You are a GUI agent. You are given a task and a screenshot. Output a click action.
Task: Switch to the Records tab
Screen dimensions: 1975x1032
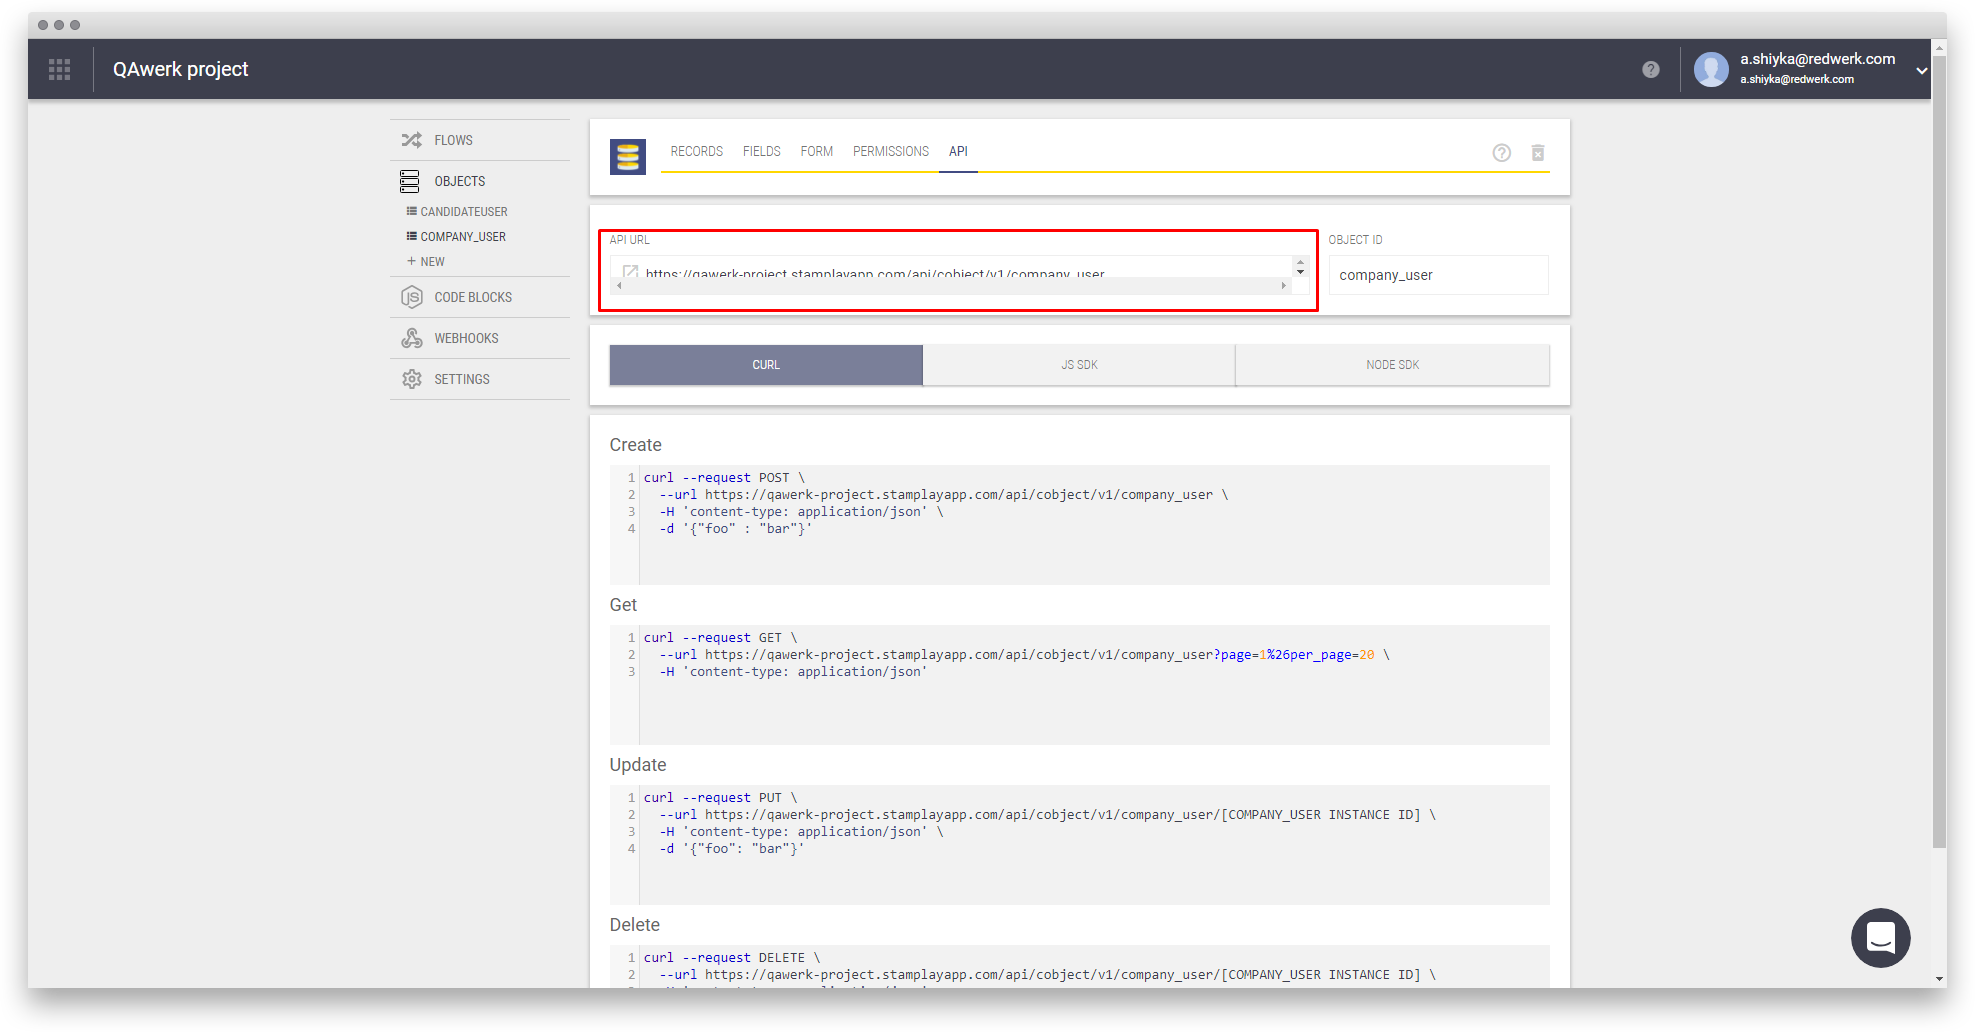click(696, 151)
